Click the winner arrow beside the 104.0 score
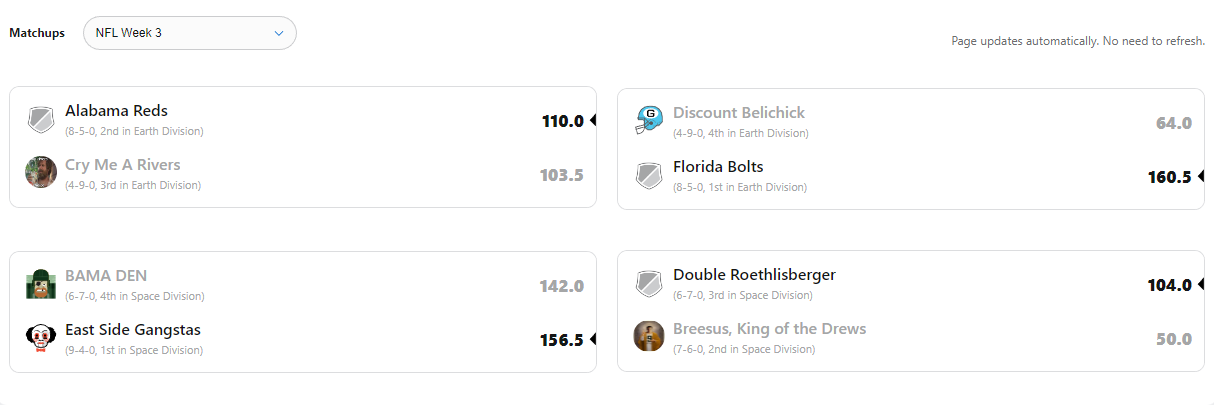This screenshot has height=405, width=1214. [x=1200, y=285]
